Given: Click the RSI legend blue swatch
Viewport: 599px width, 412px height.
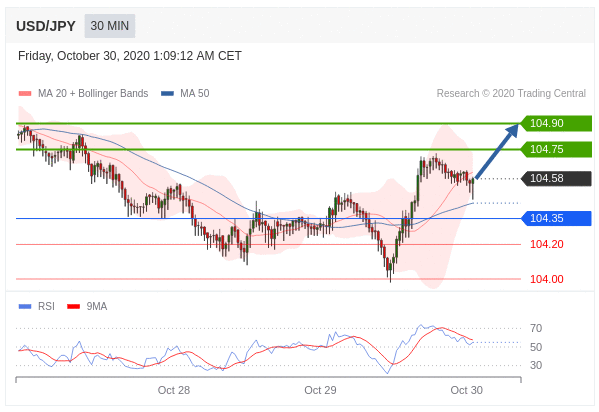Looking at the screenshot, I should coord(25,307).
